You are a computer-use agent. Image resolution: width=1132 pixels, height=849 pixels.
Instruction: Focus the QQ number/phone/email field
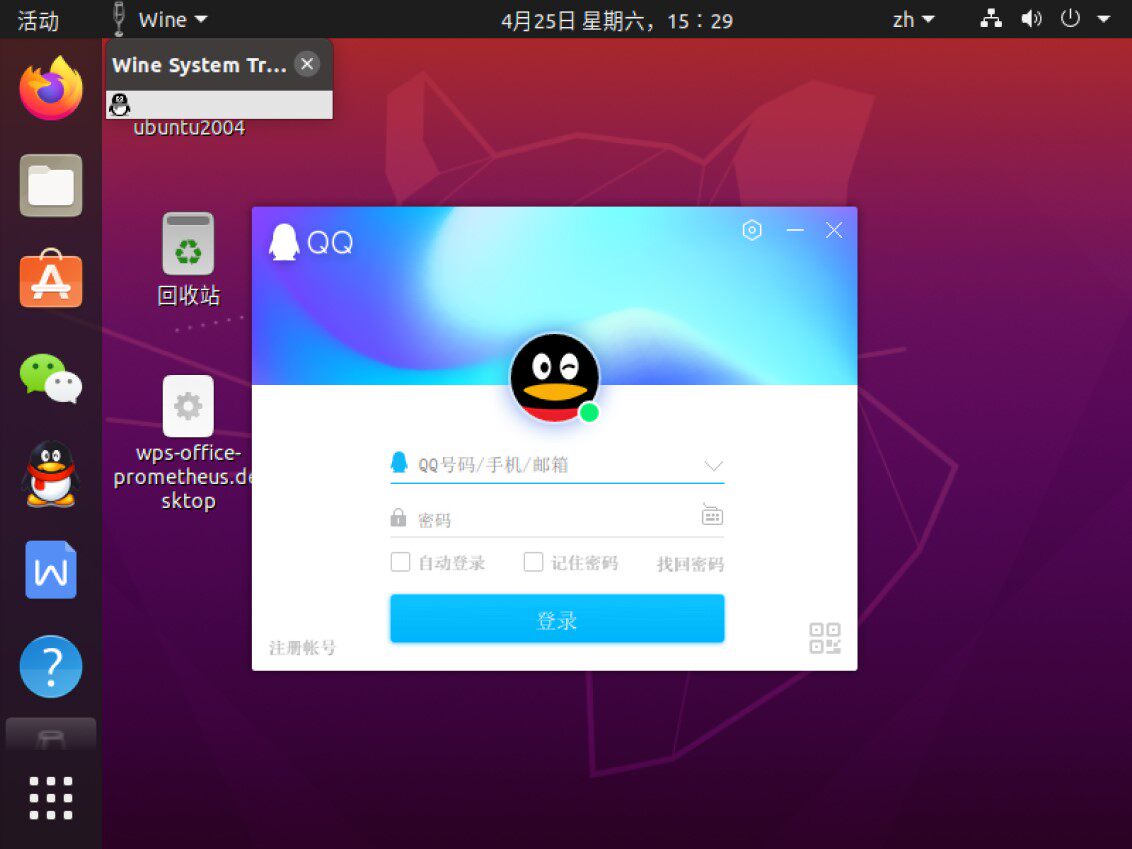click(x=557, y=464)
